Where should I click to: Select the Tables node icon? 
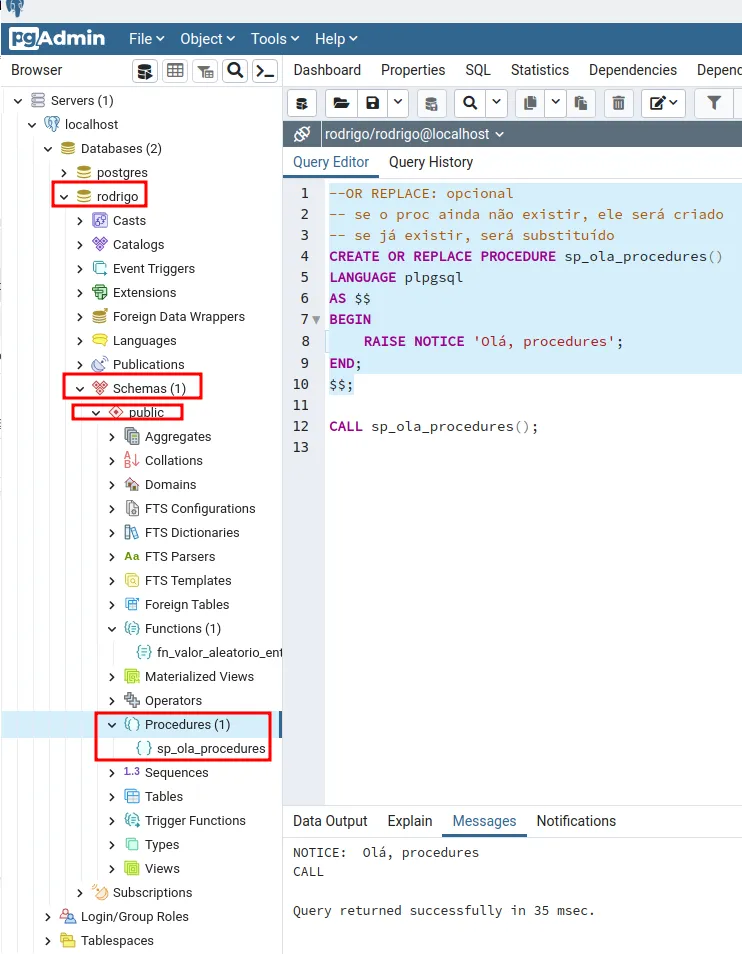pyautogui.click(x=132, y=796)
